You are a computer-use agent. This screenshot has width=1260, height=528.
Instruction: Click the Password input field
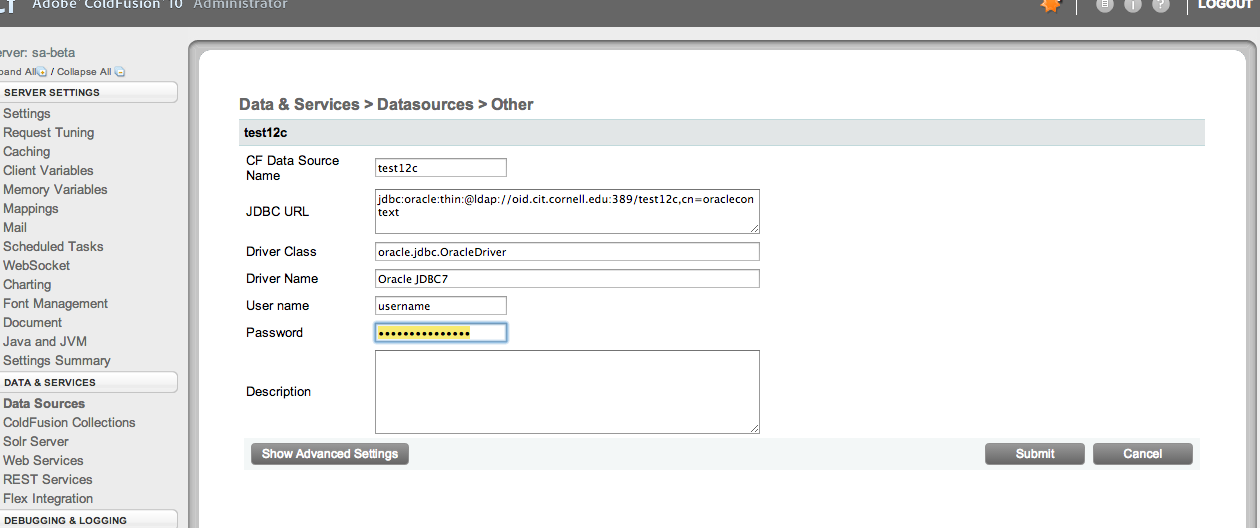click(x=441, y=333)
